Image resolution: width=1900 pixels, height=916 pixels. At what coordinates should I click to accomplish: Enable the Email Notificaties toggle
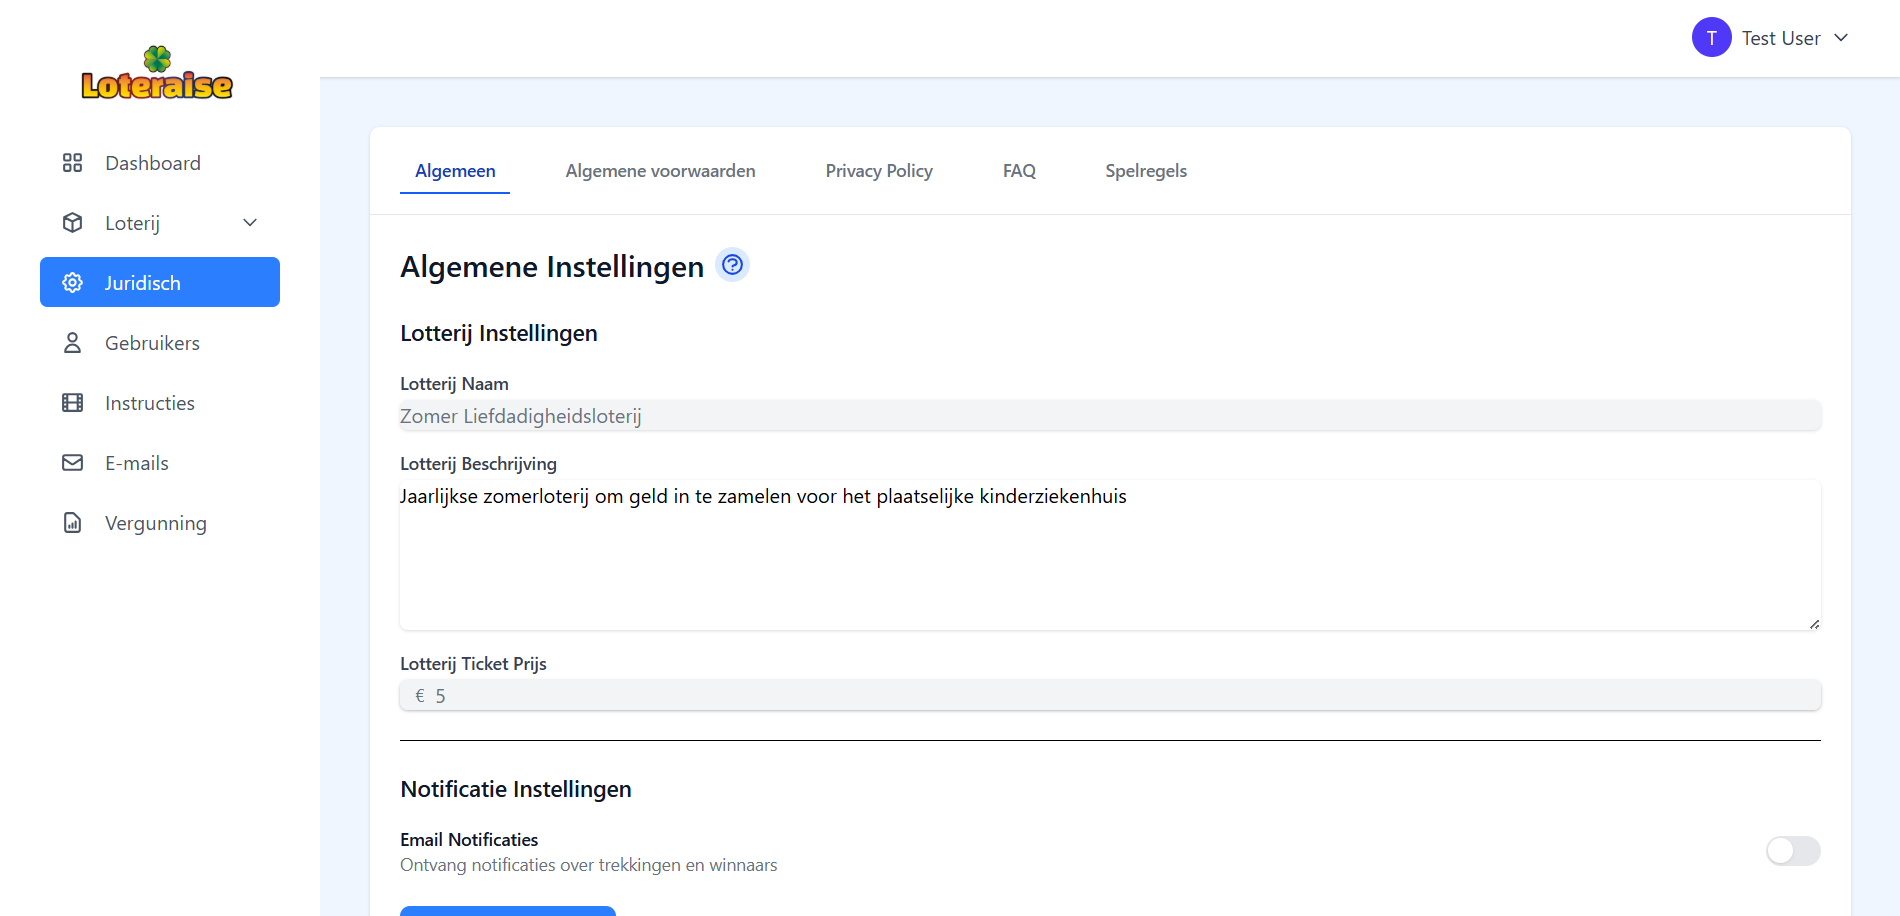point(1792,851)
